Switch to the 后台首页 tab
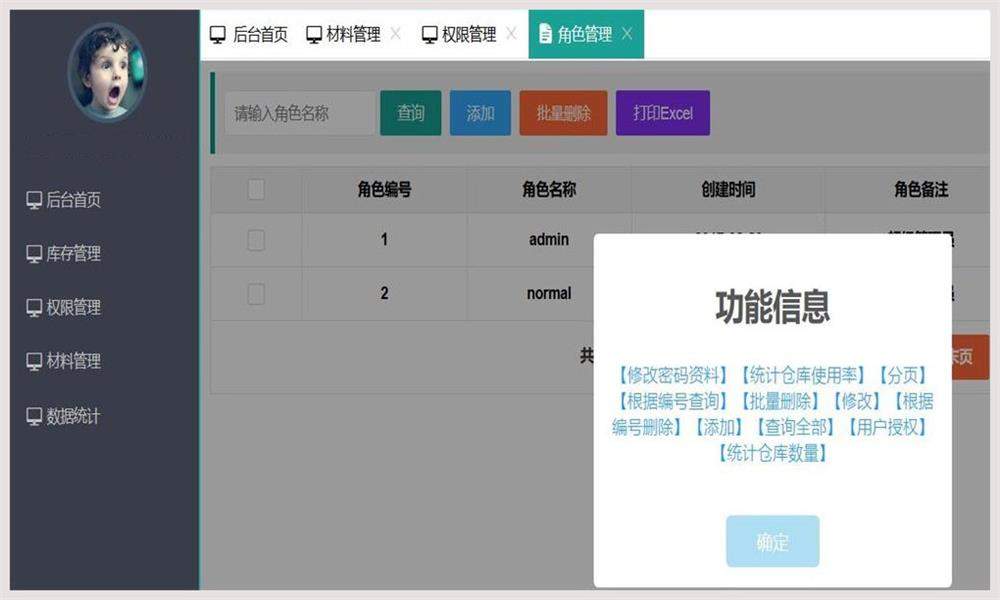 pos(247,33)
